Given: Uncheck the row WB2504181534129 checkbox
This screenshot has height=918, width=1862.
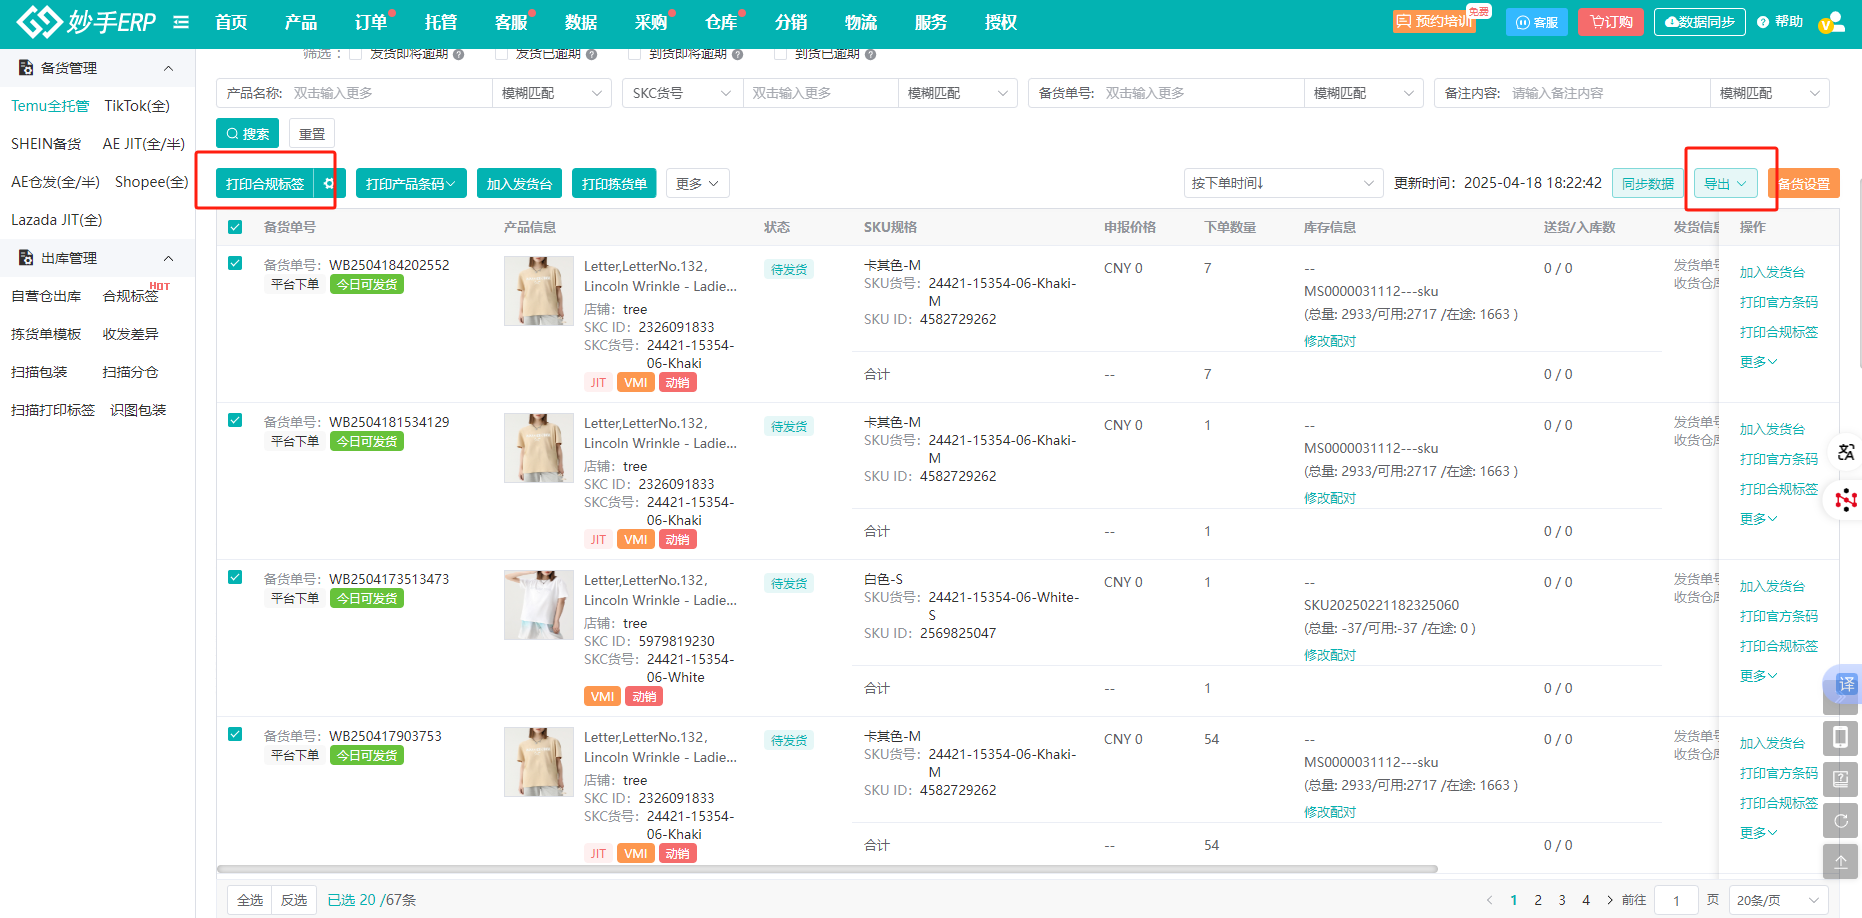Looking at the screenshot, I should pos(235,420).
